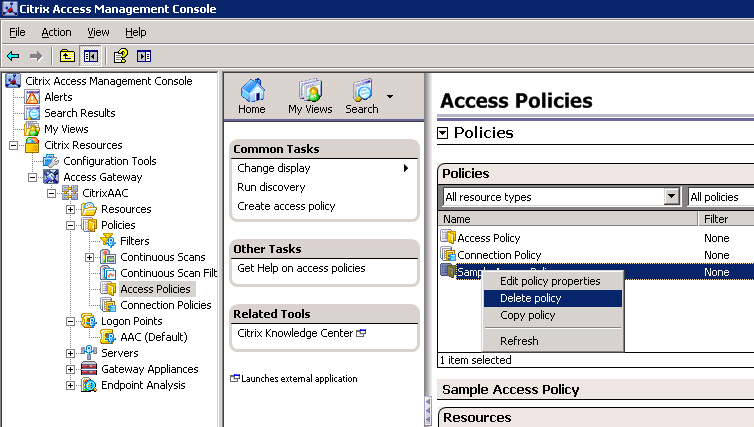Collapse the Citrix Resources tree node
This screenshot has width=754, height=427.
click(x=13, y=145)
